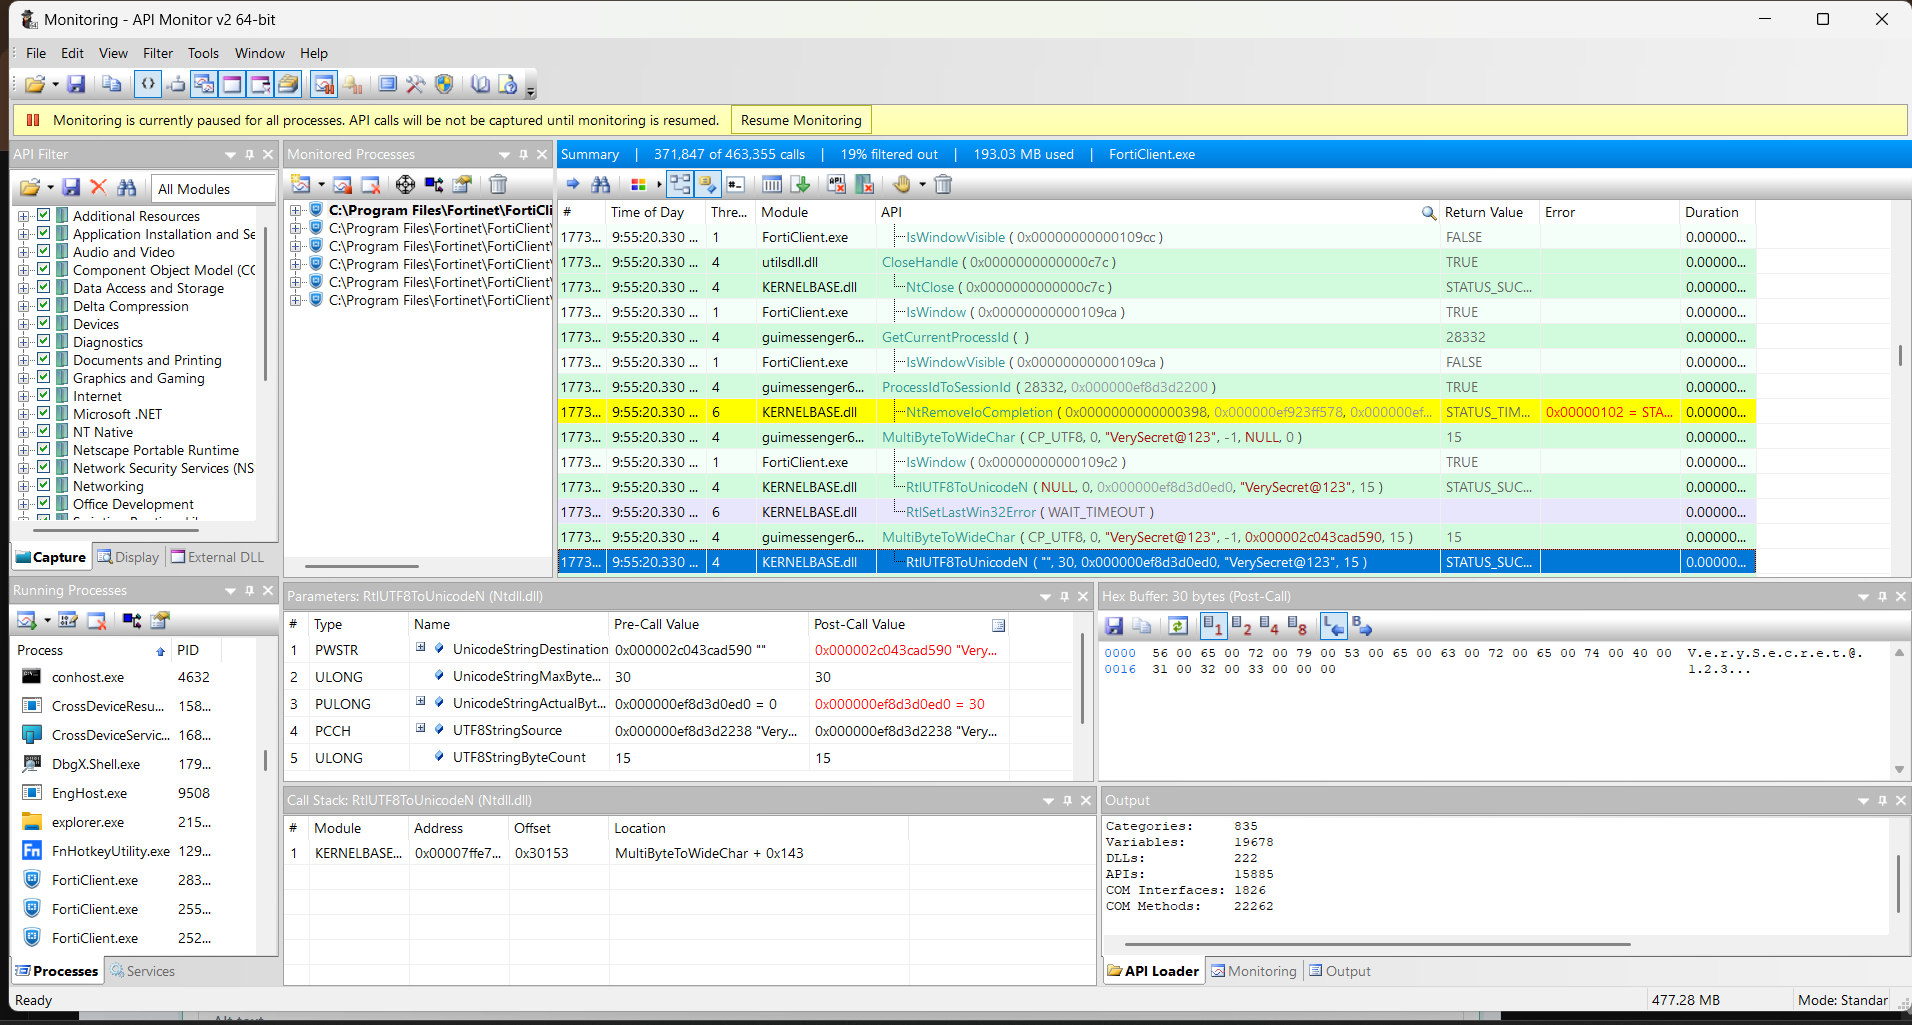Expand the Graphics and Gaming node
This screenshot has height=1025, width=1912.
24,378
